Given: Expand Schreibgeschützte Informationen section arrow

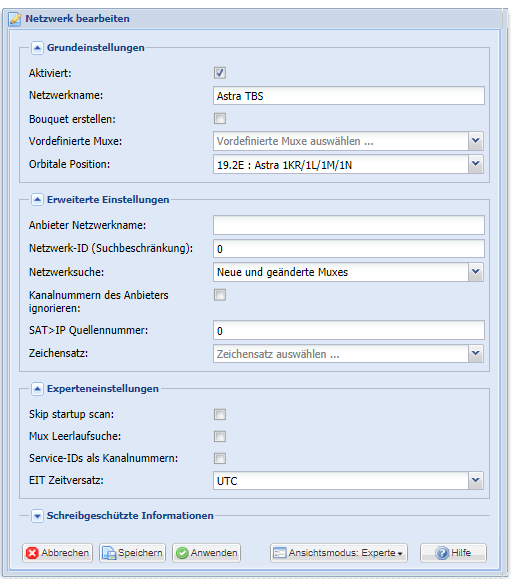Looking at the screenshot, I should point(37,516).
